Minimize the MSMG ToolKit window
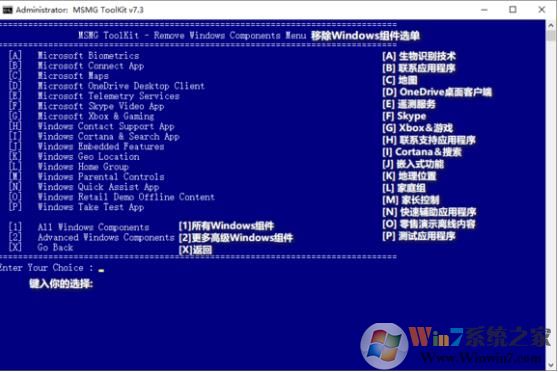This screenshot has width=558, height=372. click(x=484, y=10)
